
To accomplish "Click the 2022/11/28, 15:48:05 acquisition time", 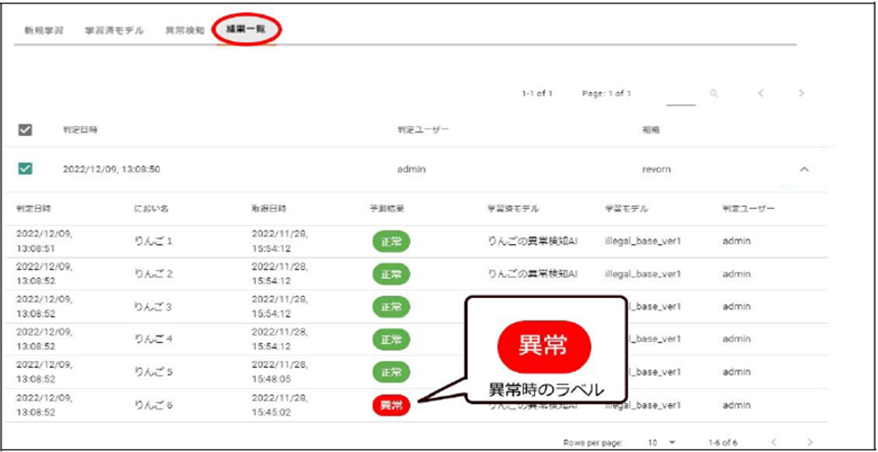I will 279,372.
